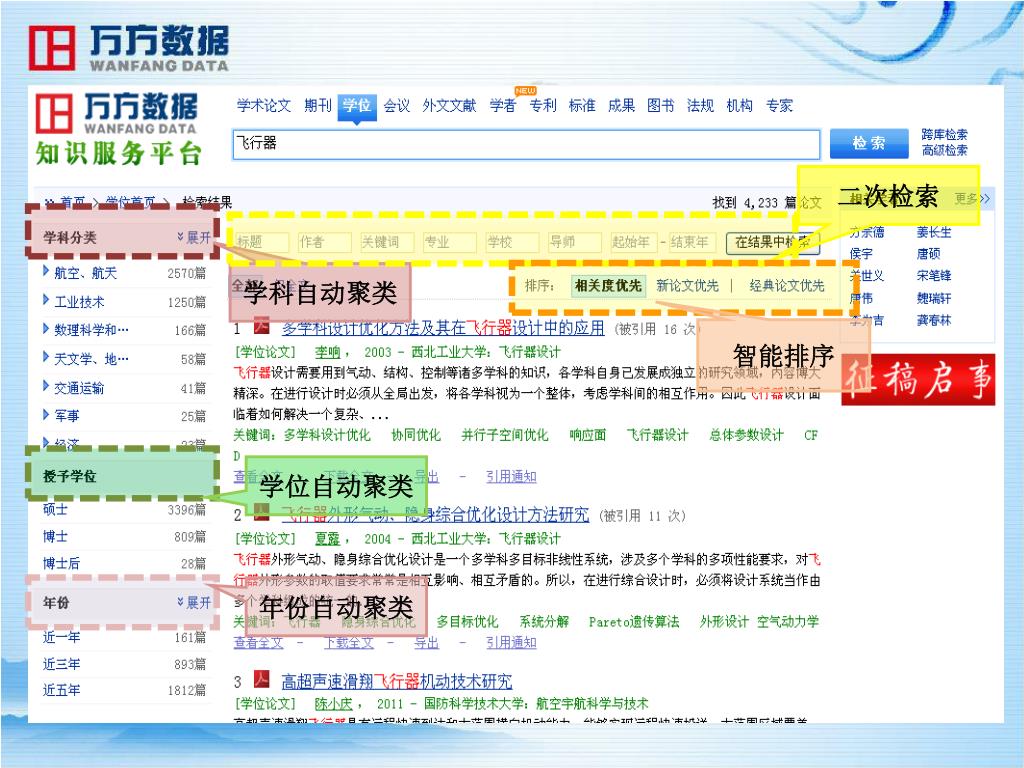Screen dimensions: 1024x768
Task: Filter by 硕士 degree
Action: tap(56, 509)
